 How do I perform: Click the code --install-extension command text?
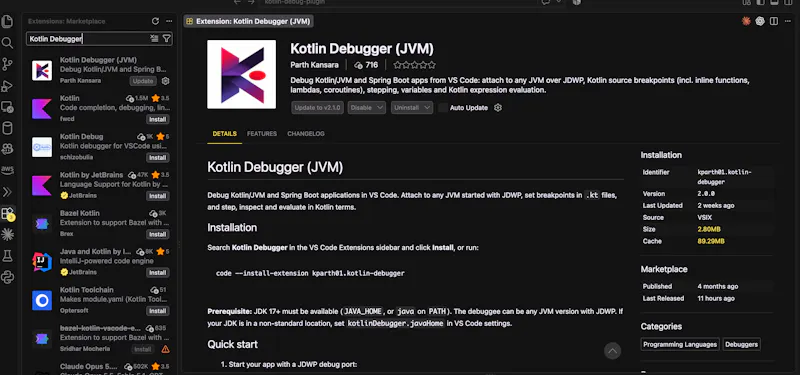(x=310, y=273)
